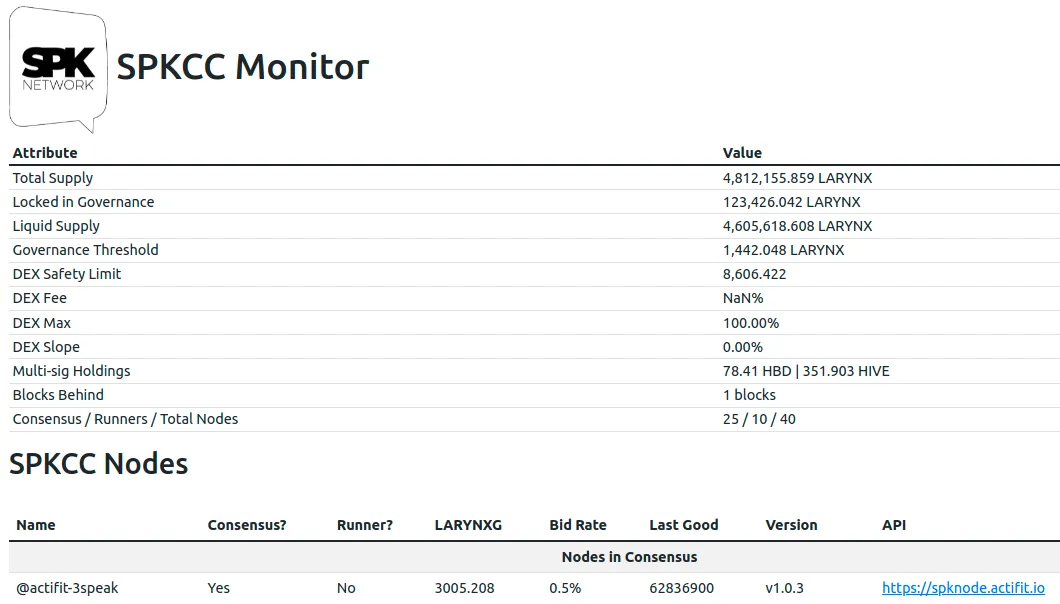Select the 0.00% value
This screenshot has height=604, width=1060.
click(743, 347)
